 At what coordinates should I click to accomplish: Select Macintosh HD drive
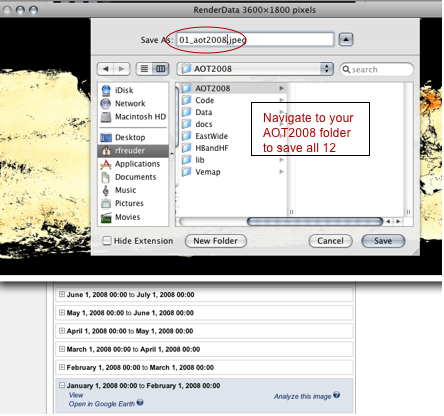133,117
